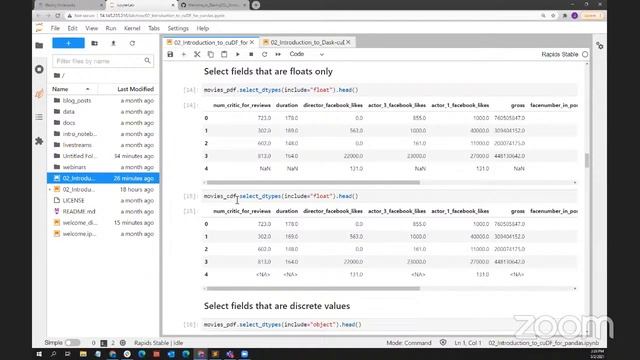Create a new folder in file browser

[x=94, y=43]
